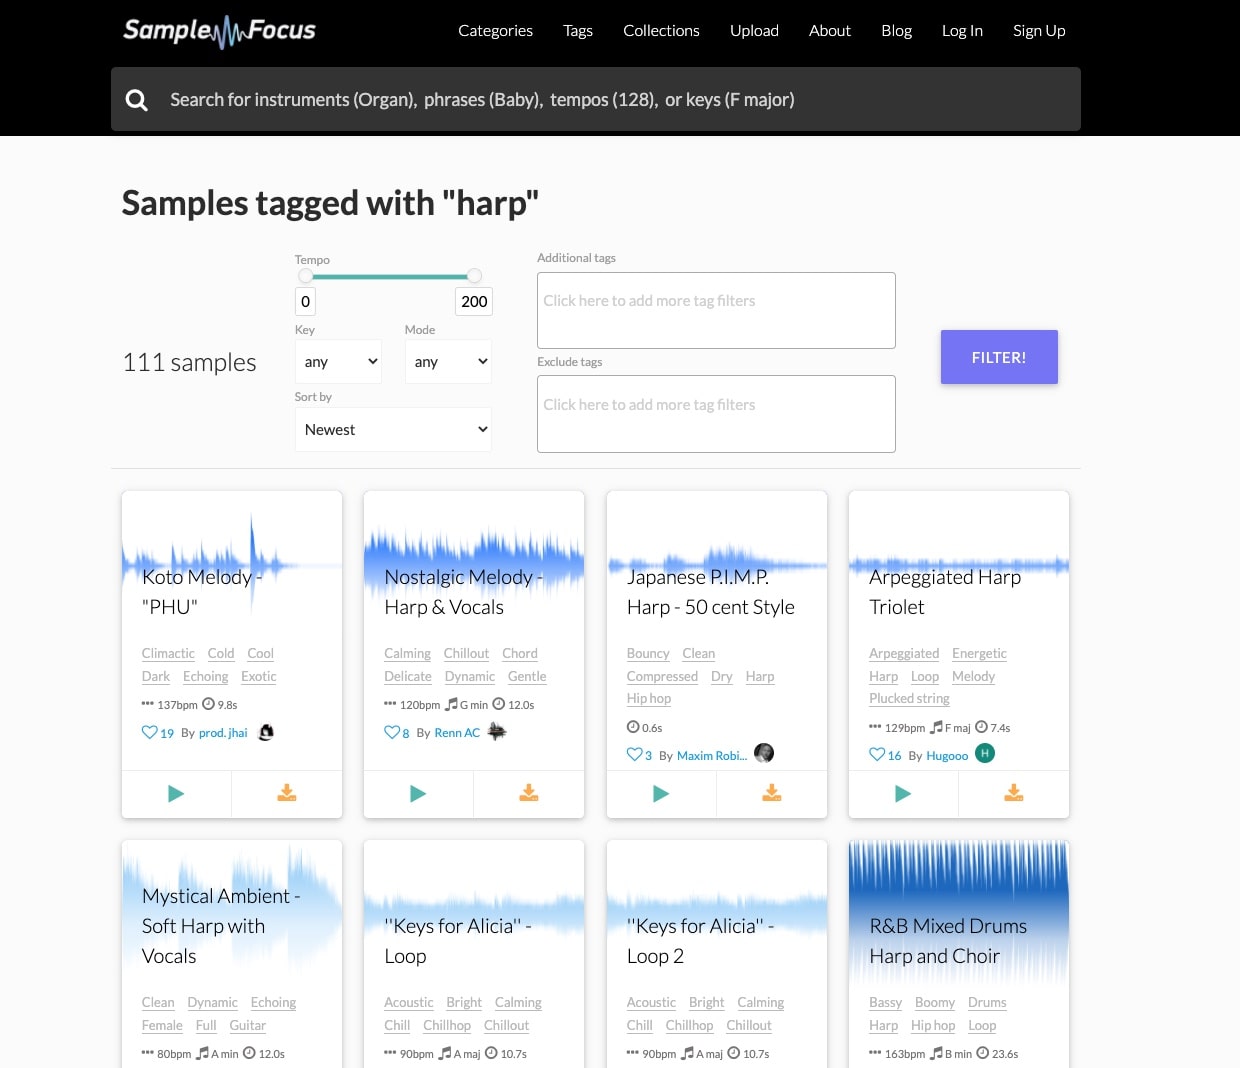Click the Additional tags input field
This screenshot has width=1240, height=1068.
(716, 310)
